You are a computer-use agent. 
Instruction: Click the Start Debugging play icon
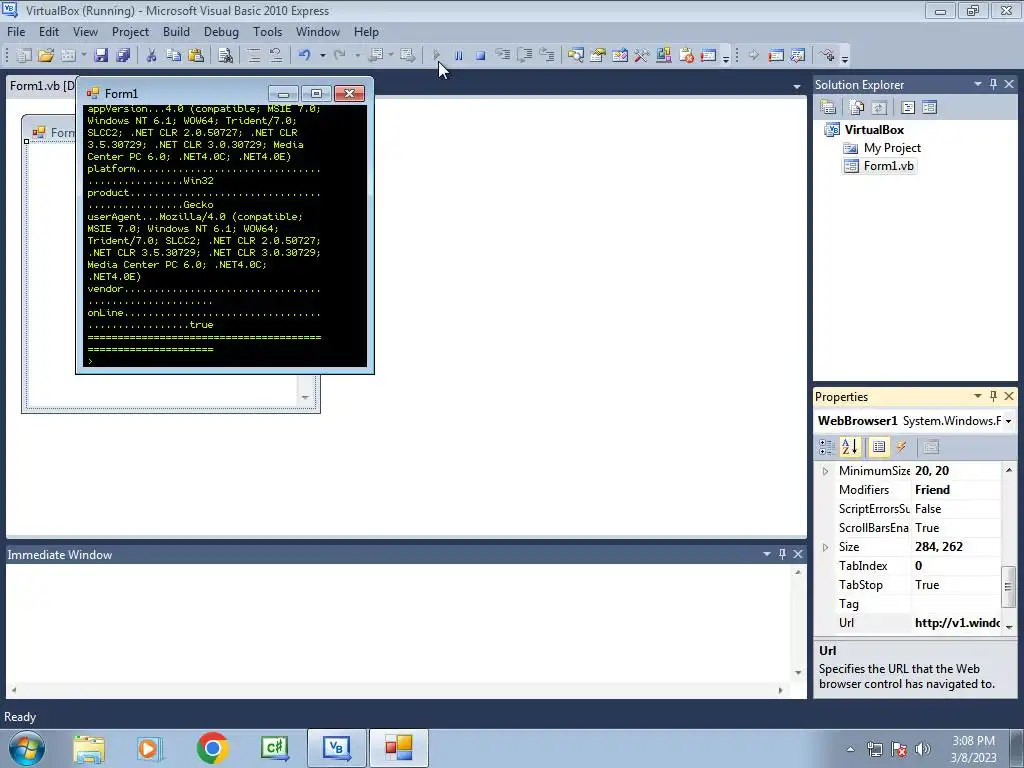[x=437, y=56]
